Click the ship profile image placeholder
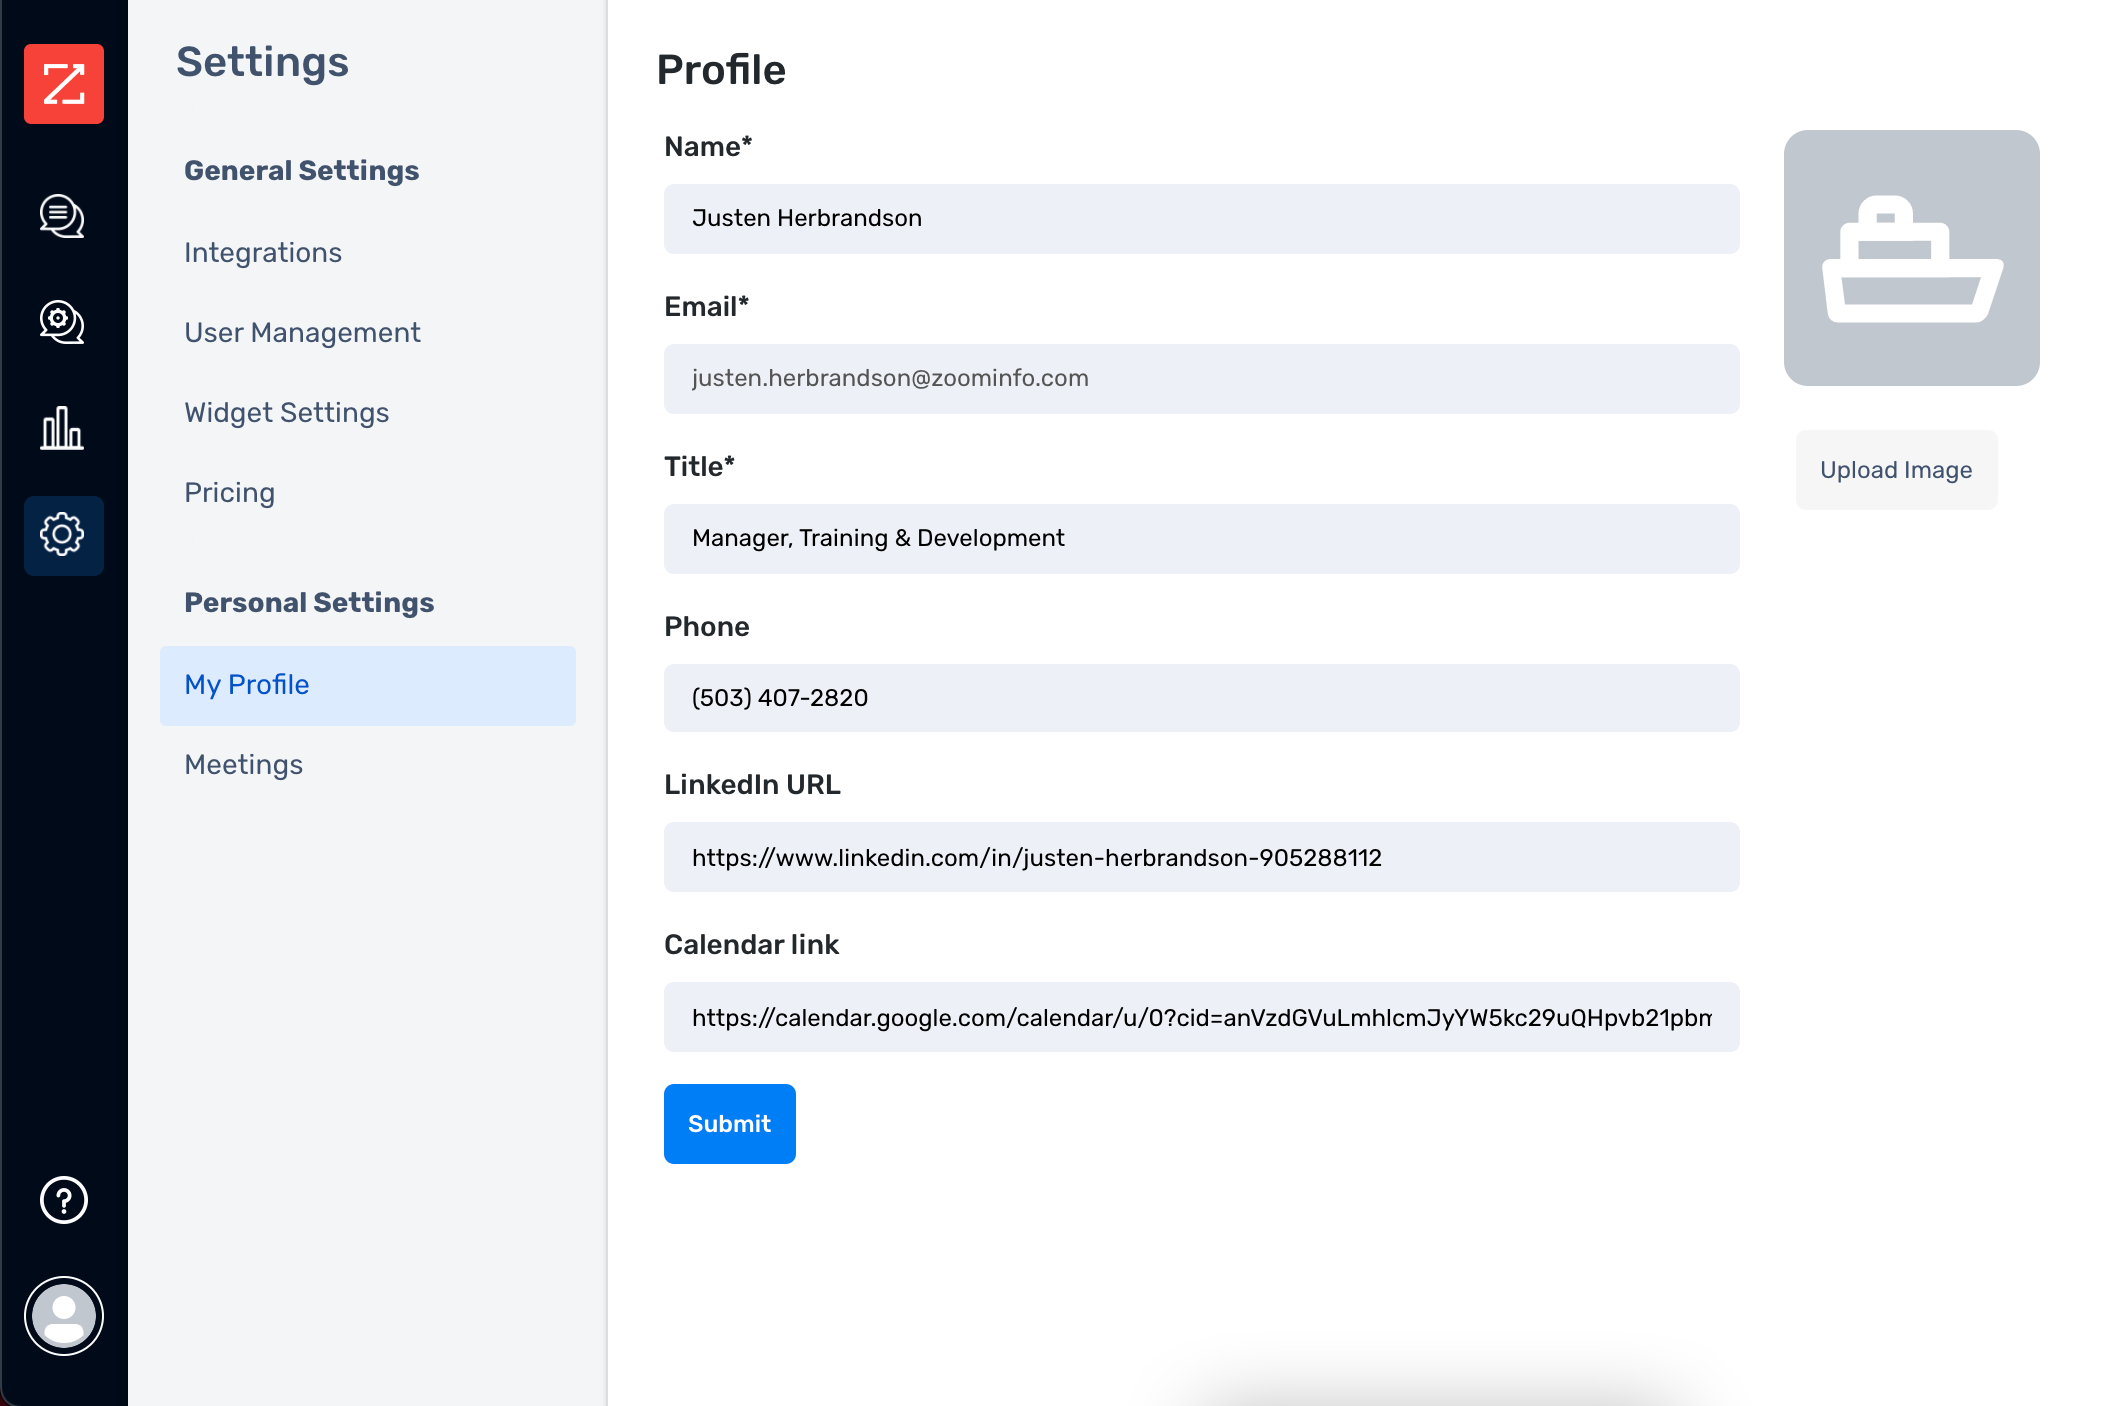This screenshot has width=2122, height=1406. pyautogui.click(x=1911, y=257)
